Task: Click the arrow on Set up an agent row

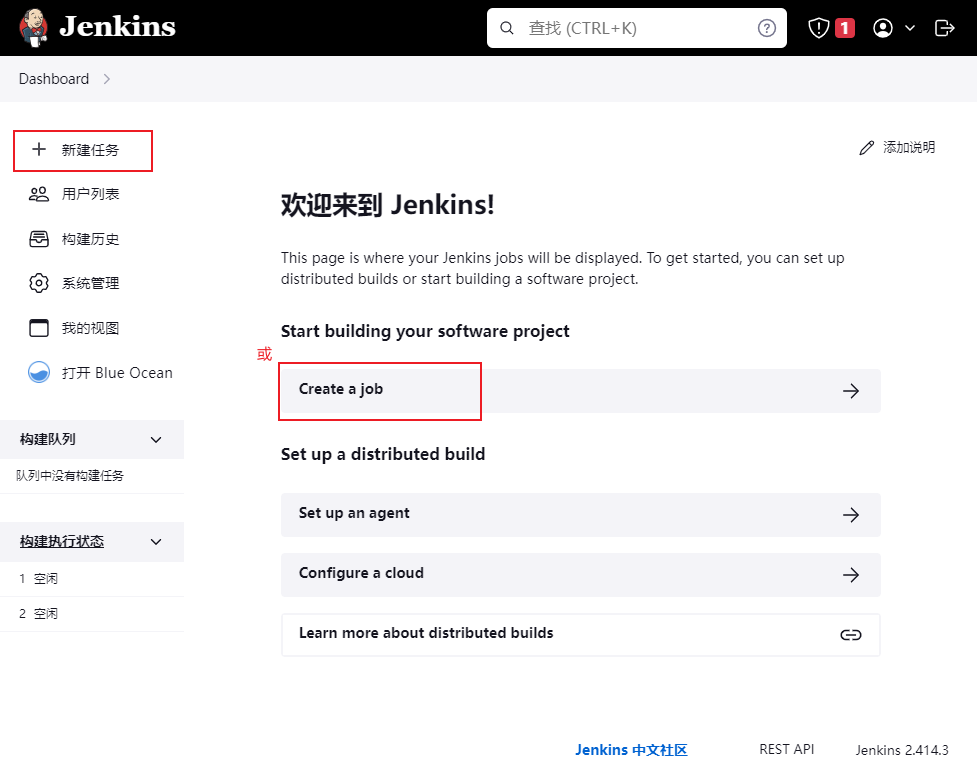Action: (851, 515)
